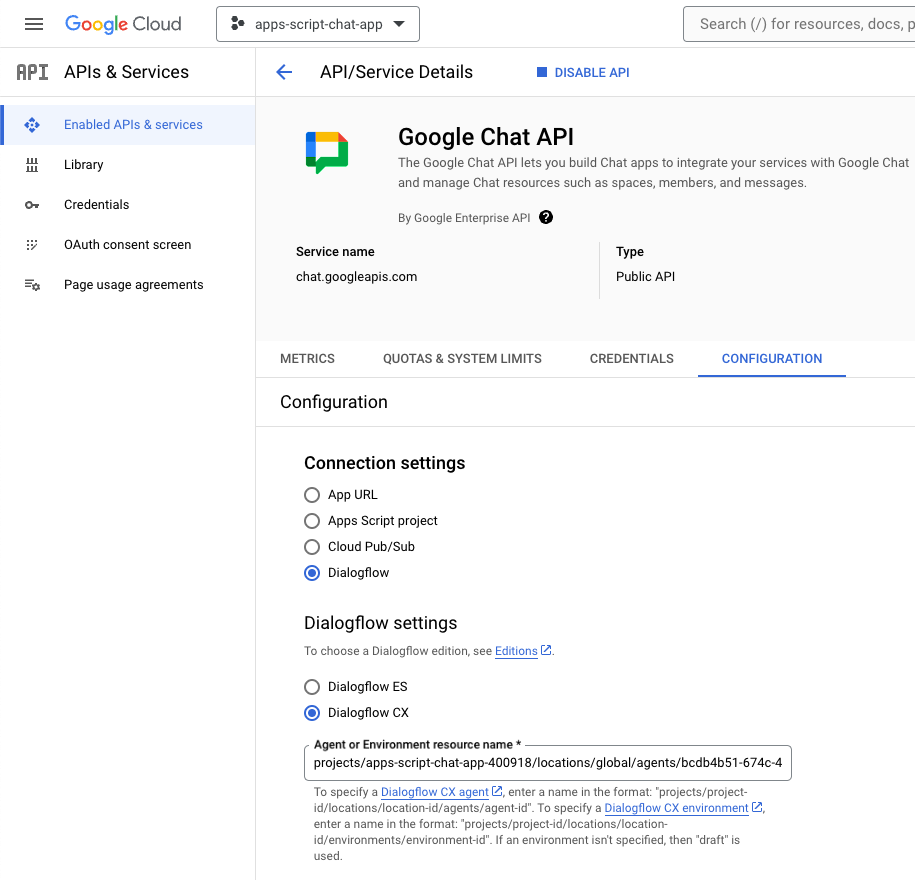Click the Google Cloud logo
Image resolution: width=915 pixels, height=880 pixels.
pos(123,24)
